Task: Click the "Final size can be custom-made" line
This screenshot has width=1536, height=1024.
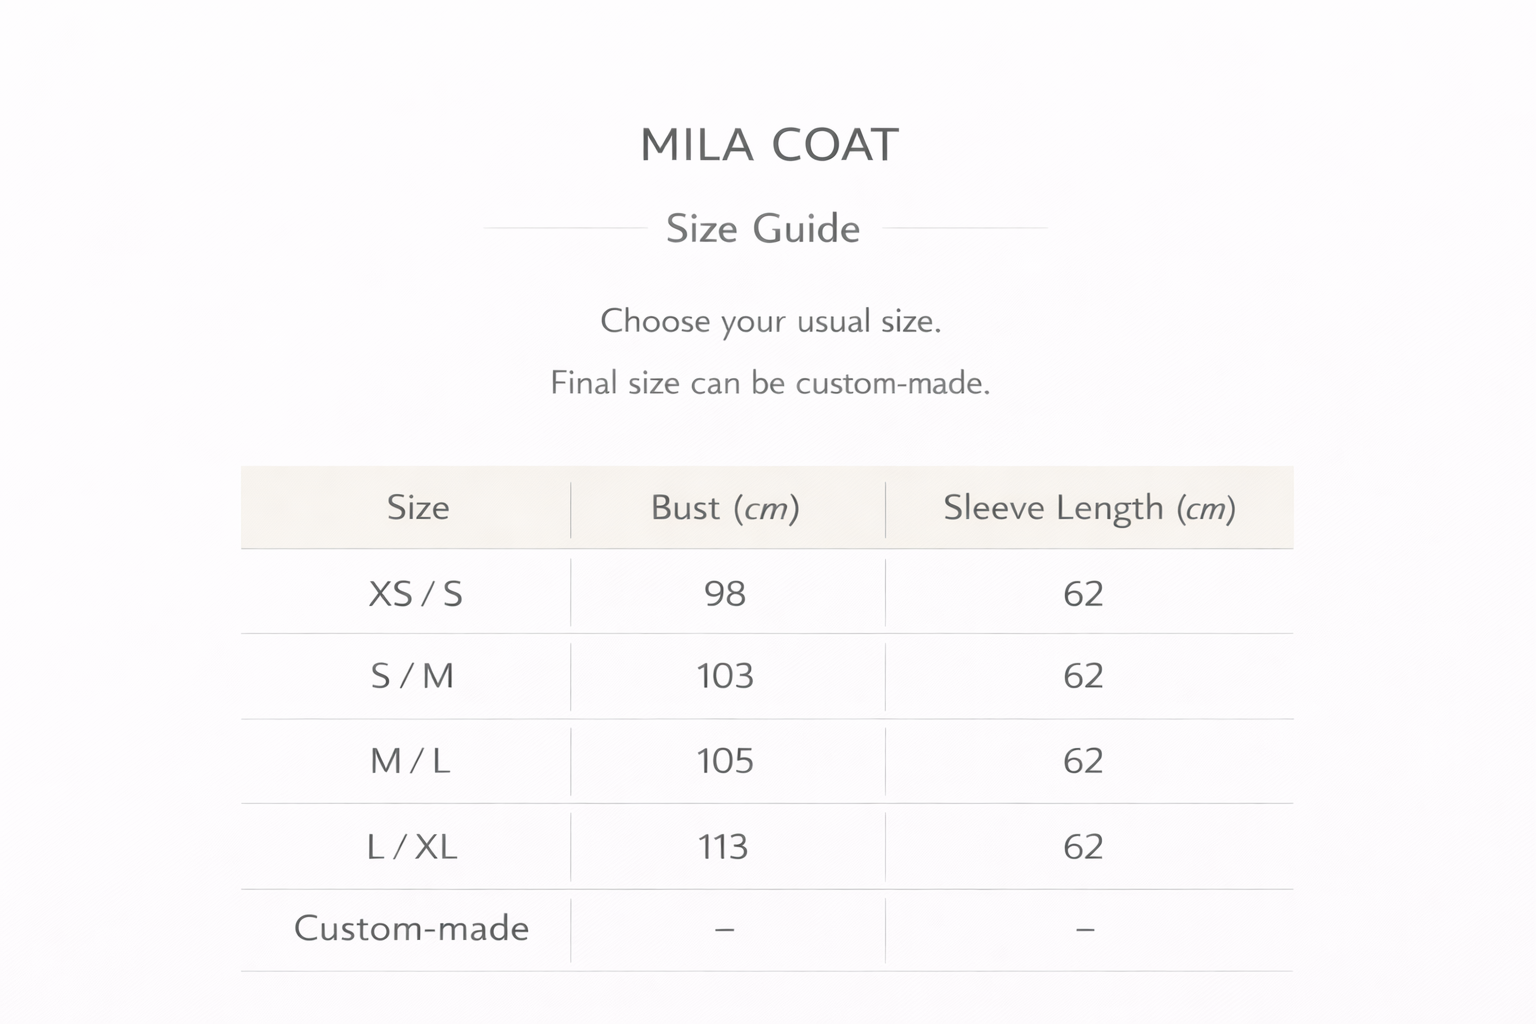Action: (x=770, y=383)
